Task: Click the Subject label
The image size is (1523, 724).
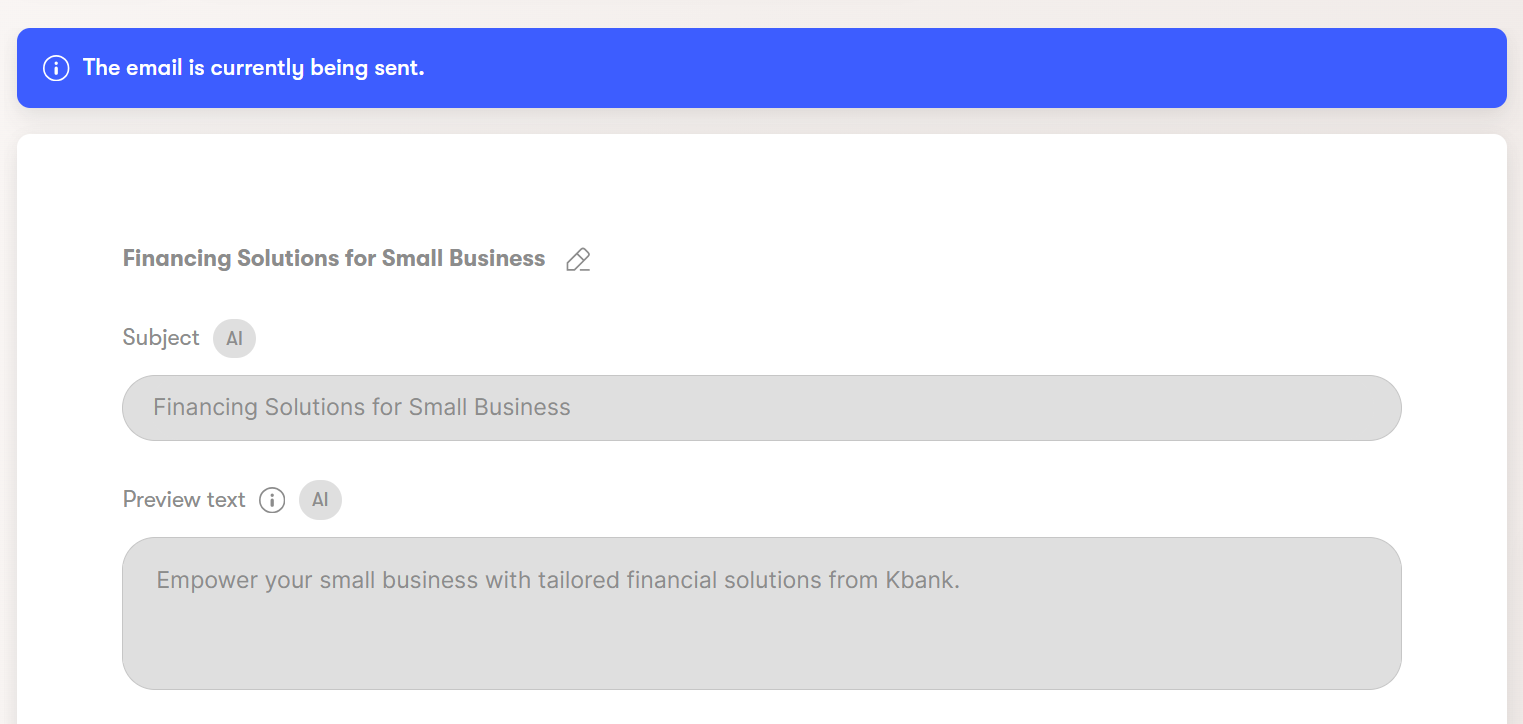Action: point(161,338)
